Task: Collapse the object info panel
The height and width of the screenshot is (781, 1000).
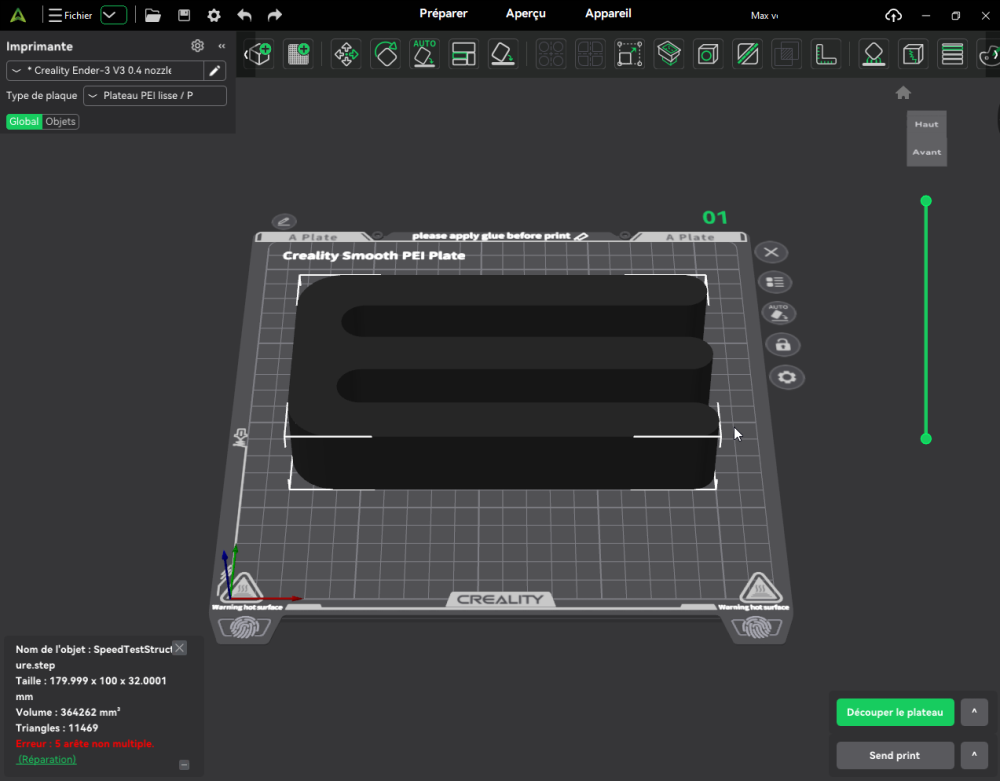Action: [184, 764]
